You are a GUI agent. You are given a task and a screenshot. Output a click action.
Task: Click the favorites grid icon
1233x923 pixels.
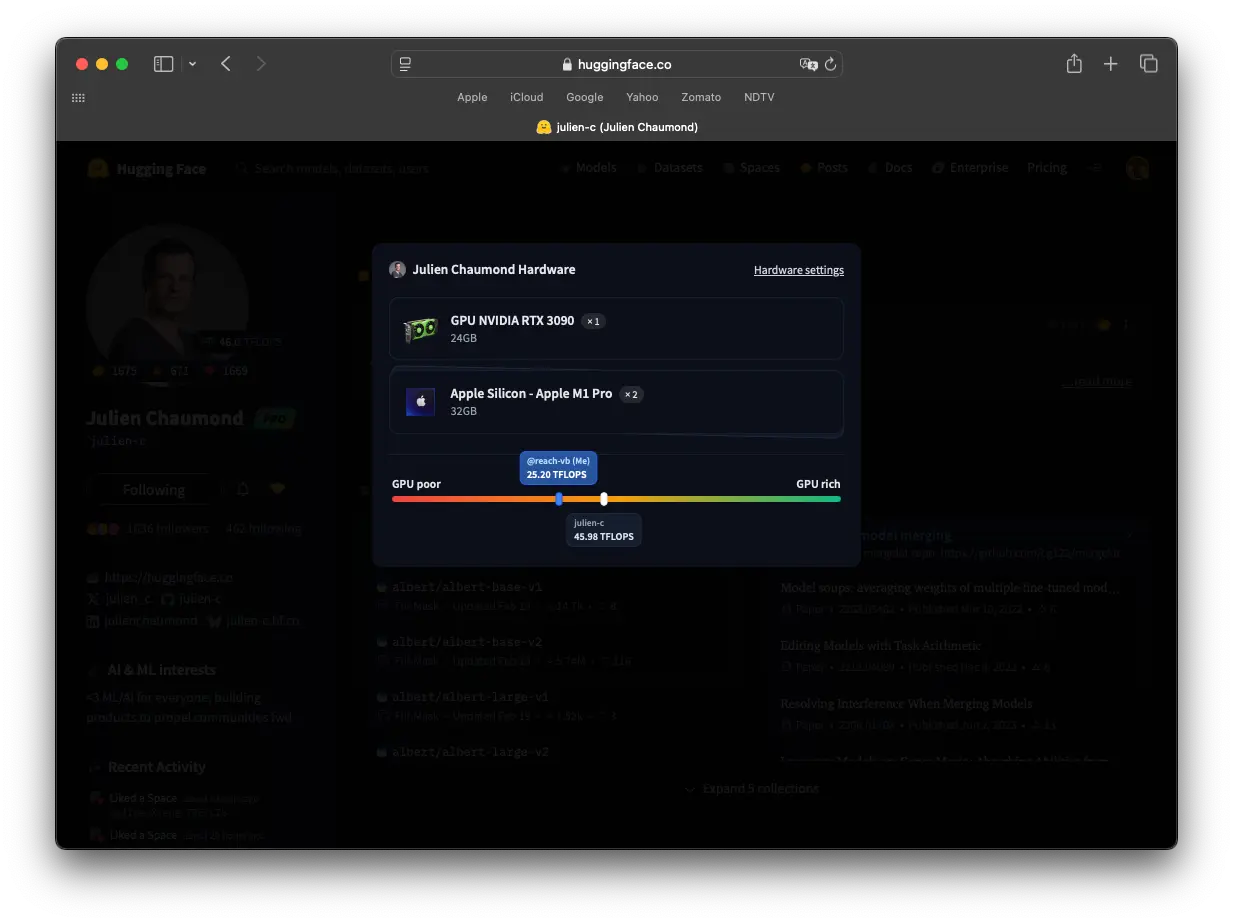click(x=79, y=97)
